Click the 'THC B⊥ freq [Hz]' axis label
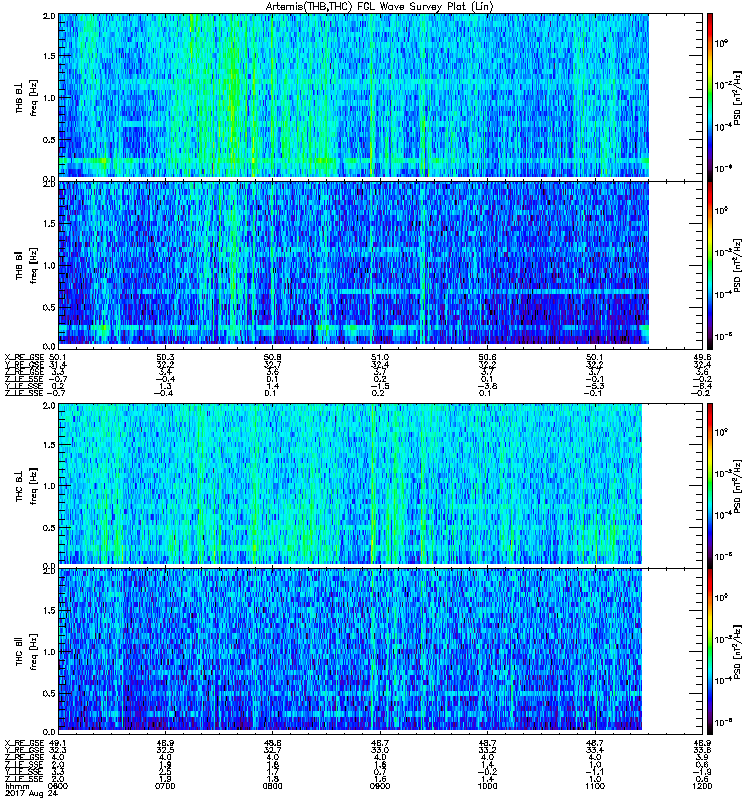This screenshot has width=750, height=800. [26, 485]
